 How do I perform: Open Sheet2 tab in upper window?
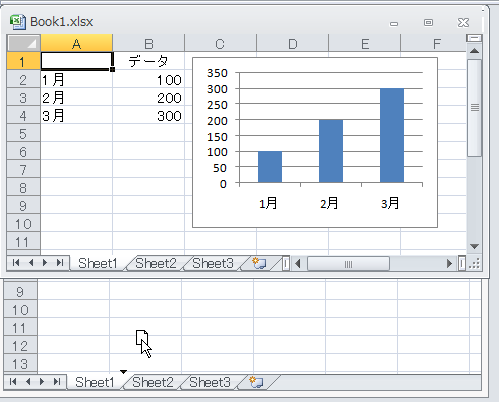(156, 263)
